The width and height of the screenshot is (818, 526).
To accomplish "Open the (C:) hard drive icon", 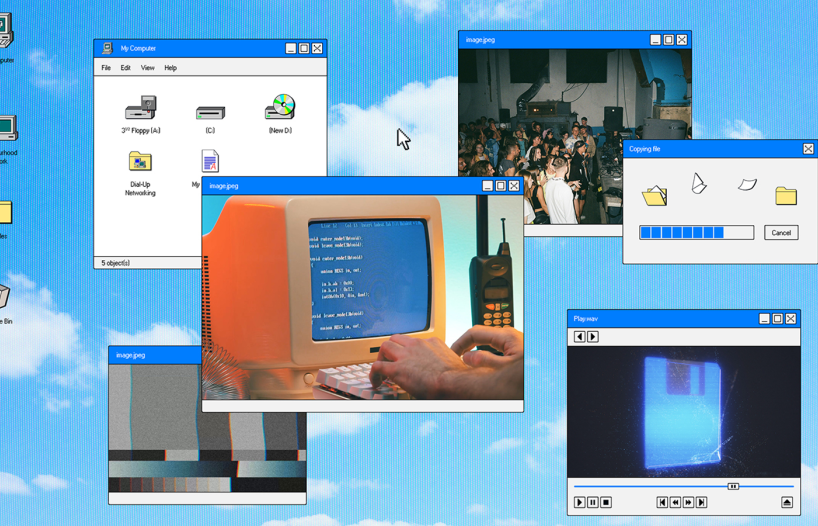I will pos(210,112).
